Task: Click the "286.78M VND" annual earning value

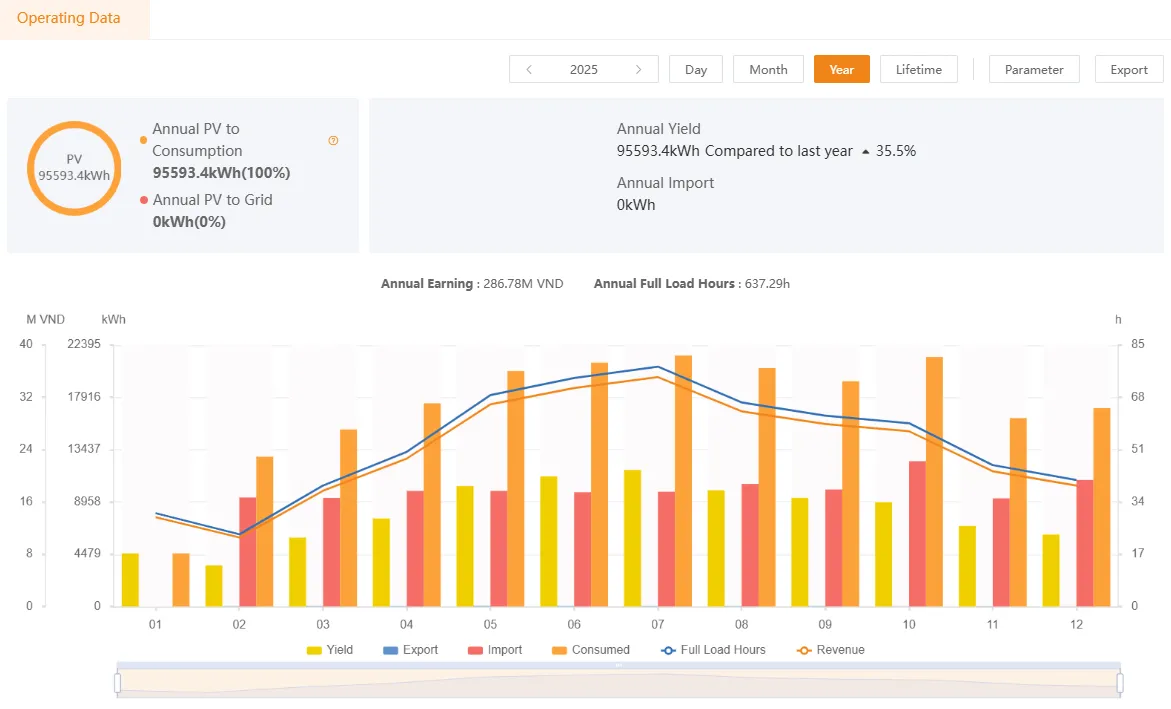Action: 524,284
